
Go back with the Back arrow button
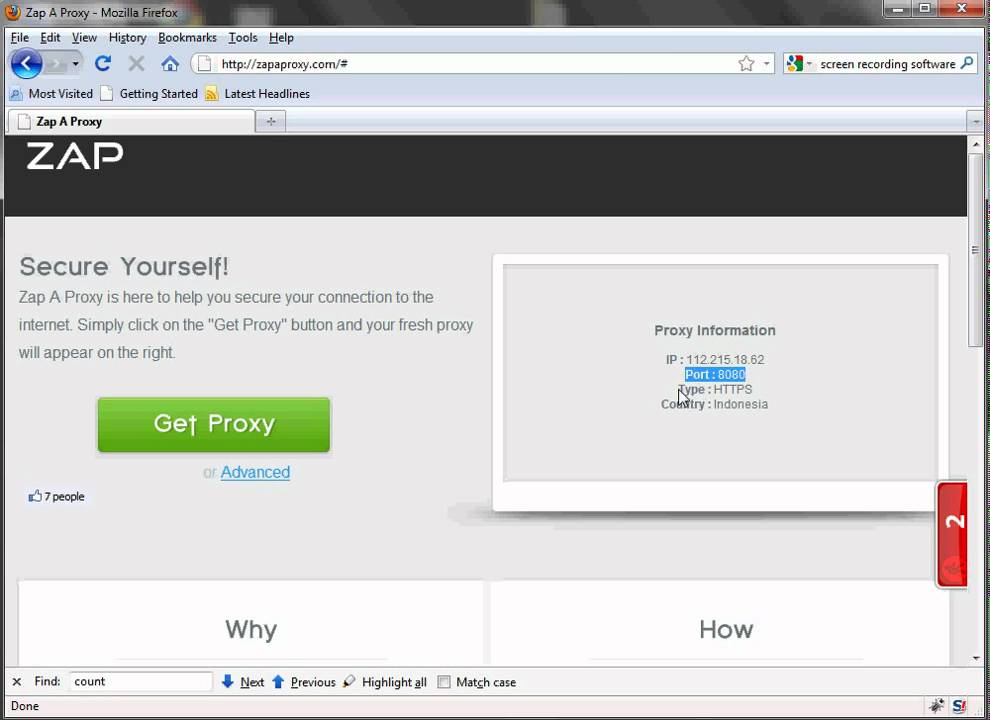coord(26,64)
